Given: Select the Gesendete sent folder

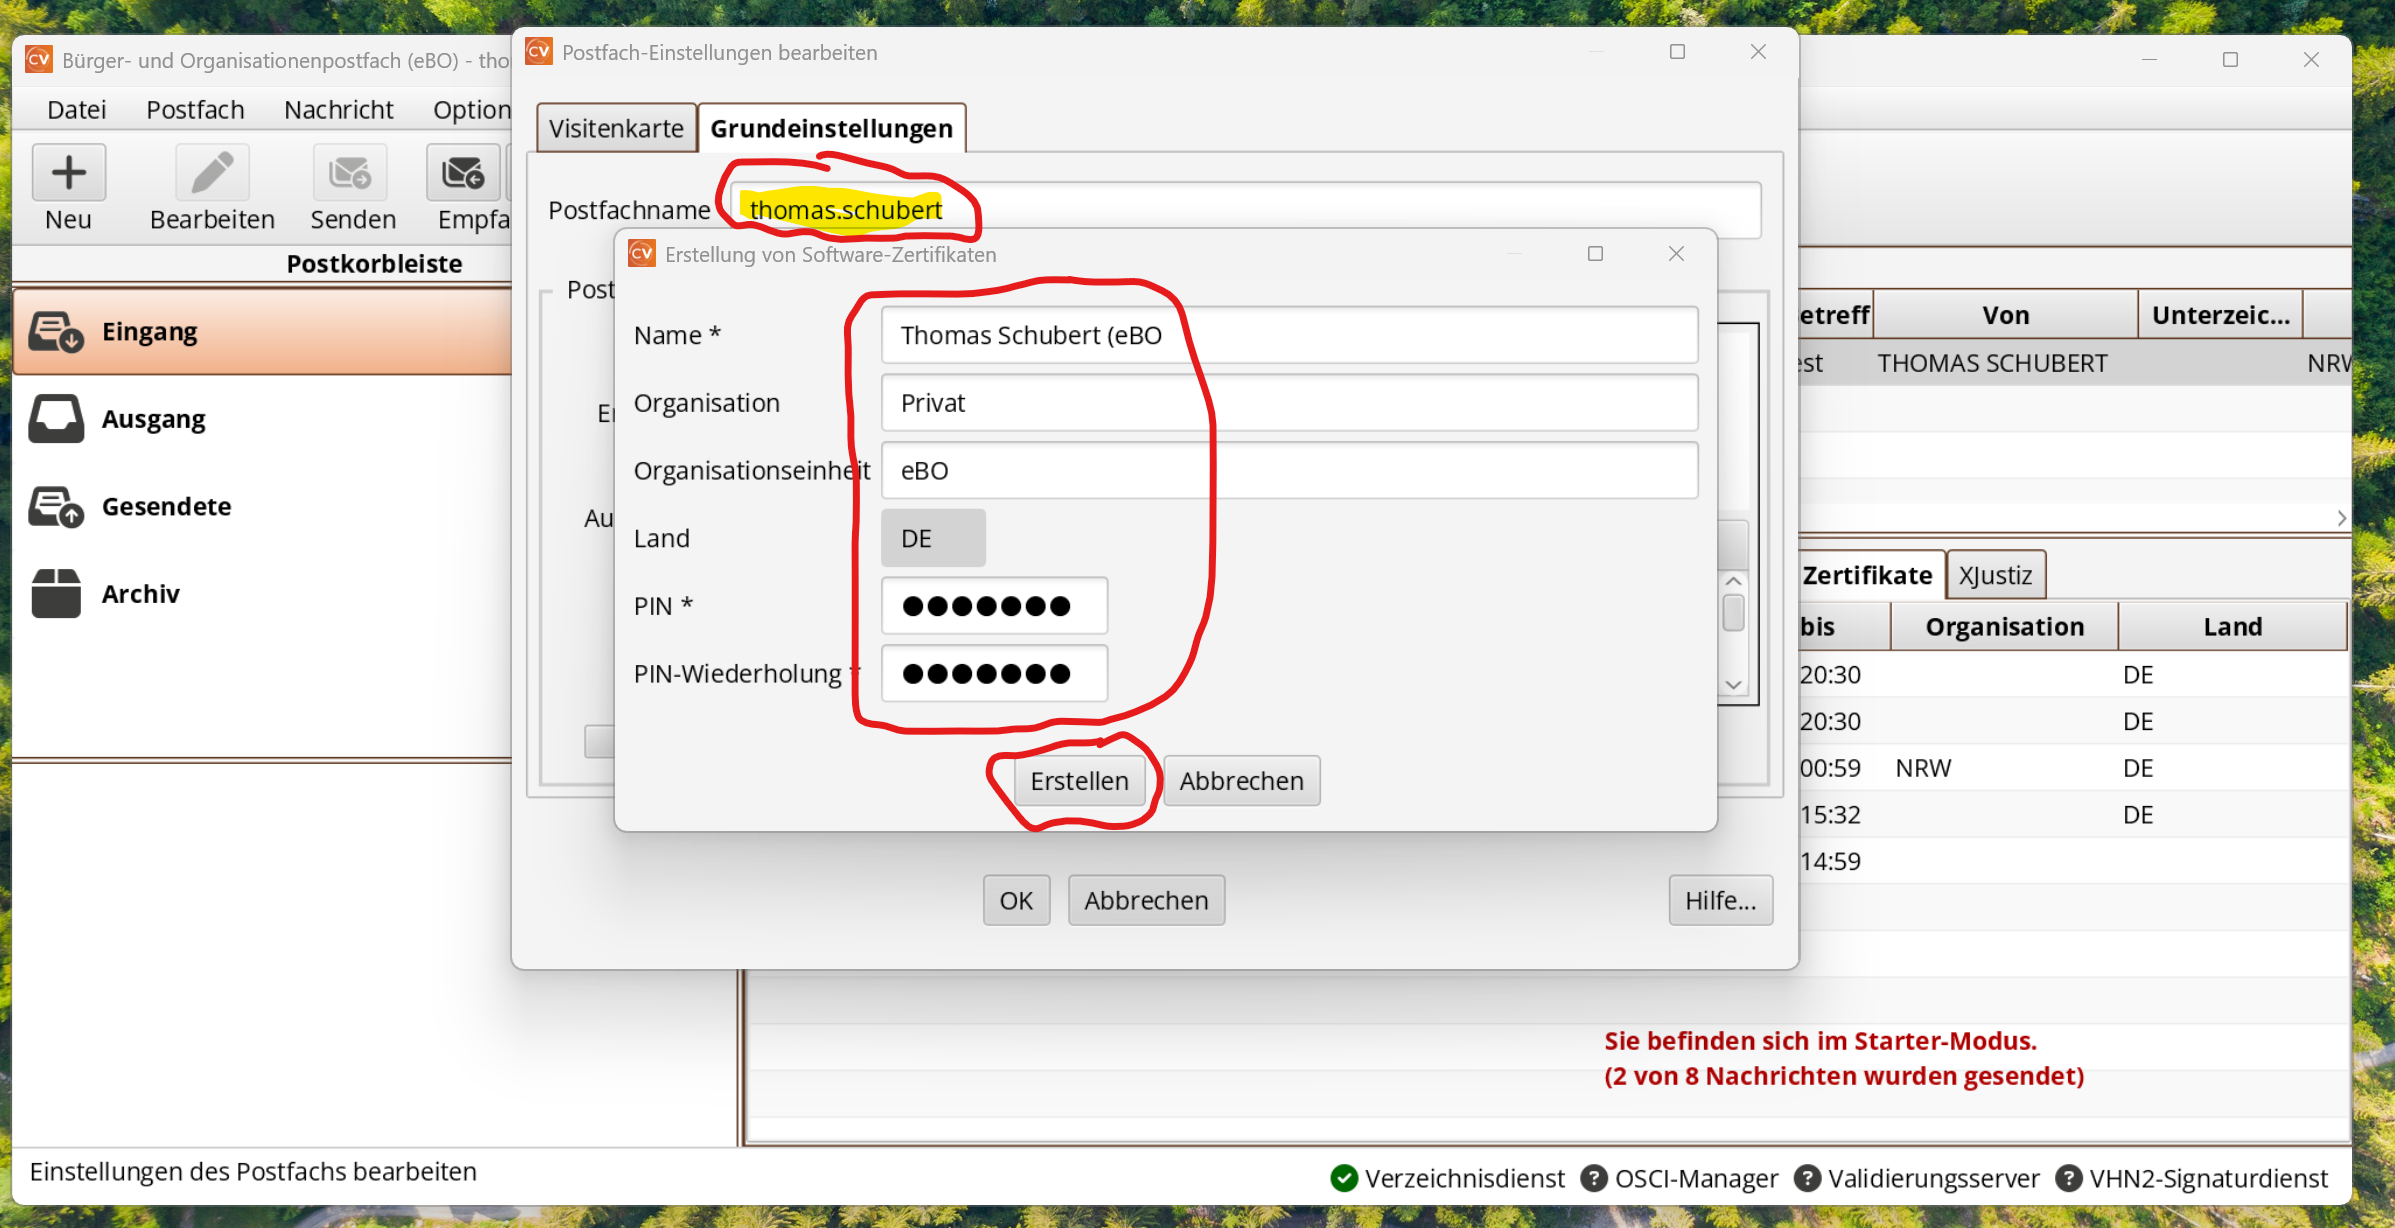Looking at the screenshot, I should tap(166, 506).
